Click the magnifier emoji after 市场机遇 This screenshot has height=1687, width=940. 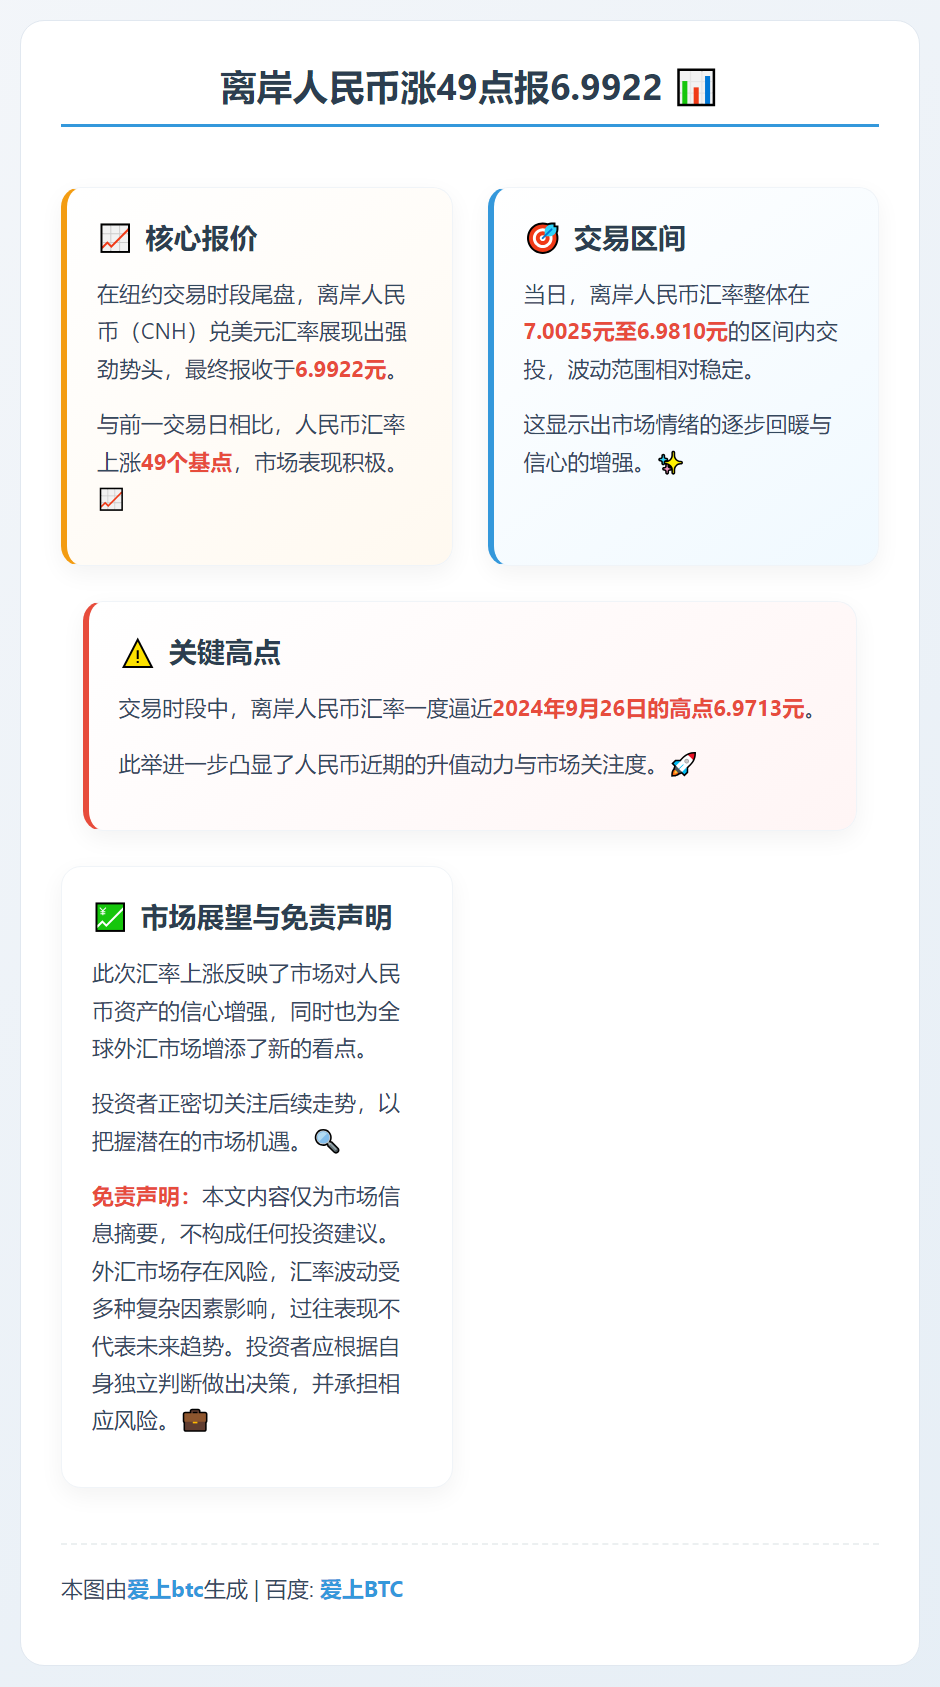click(x=327, y=1141)
